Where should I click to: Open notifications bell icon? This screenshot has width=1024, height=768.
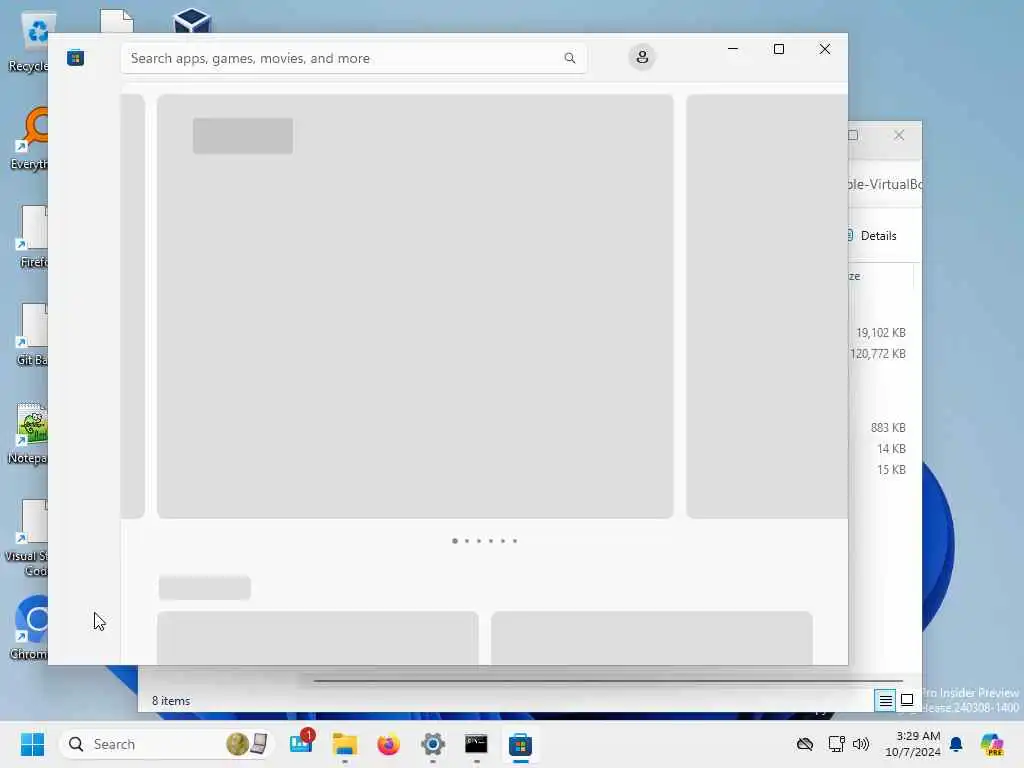956,744
